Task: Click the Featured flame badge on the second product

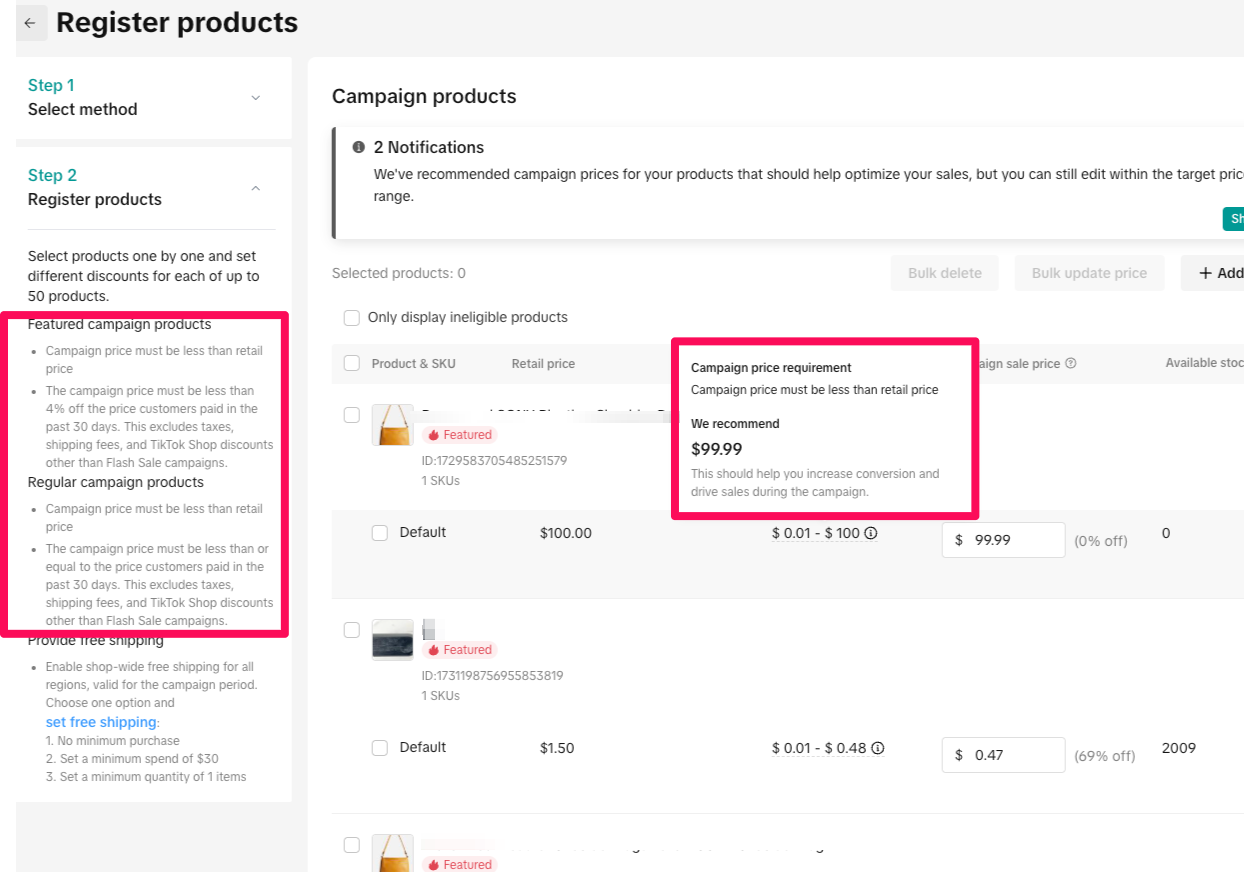Action: tap(458, 650)
